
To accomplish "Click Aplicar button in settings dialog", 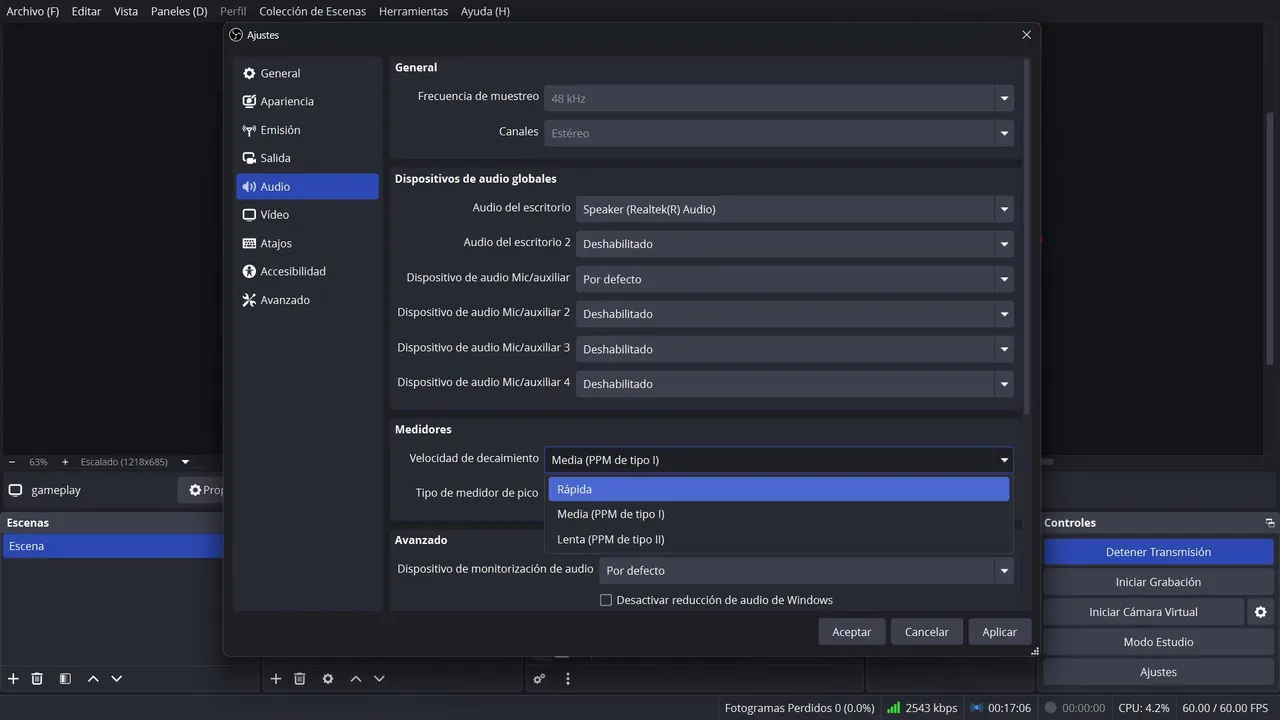I will click(999, 631).
